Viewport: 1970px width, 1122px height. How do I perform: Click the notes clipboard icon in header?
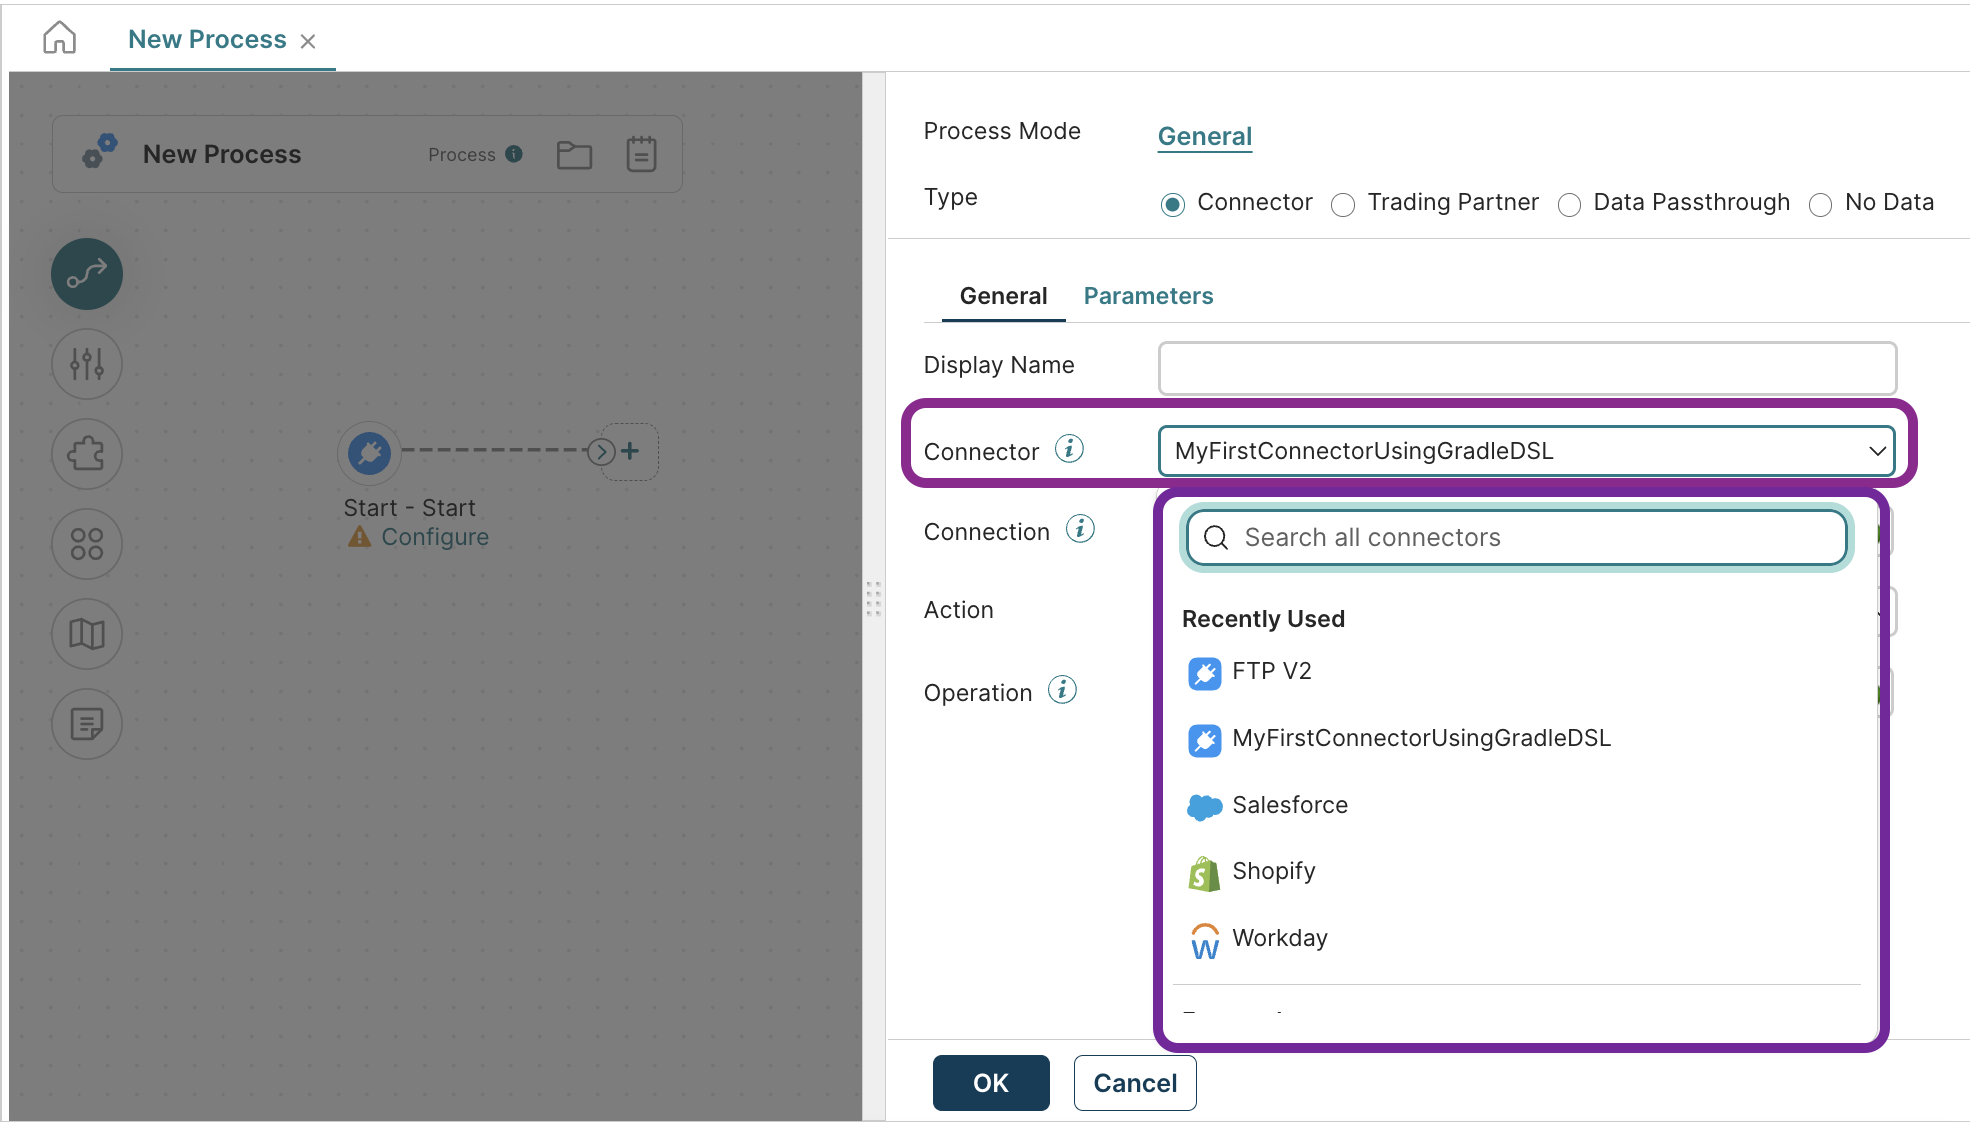(641, 154)
